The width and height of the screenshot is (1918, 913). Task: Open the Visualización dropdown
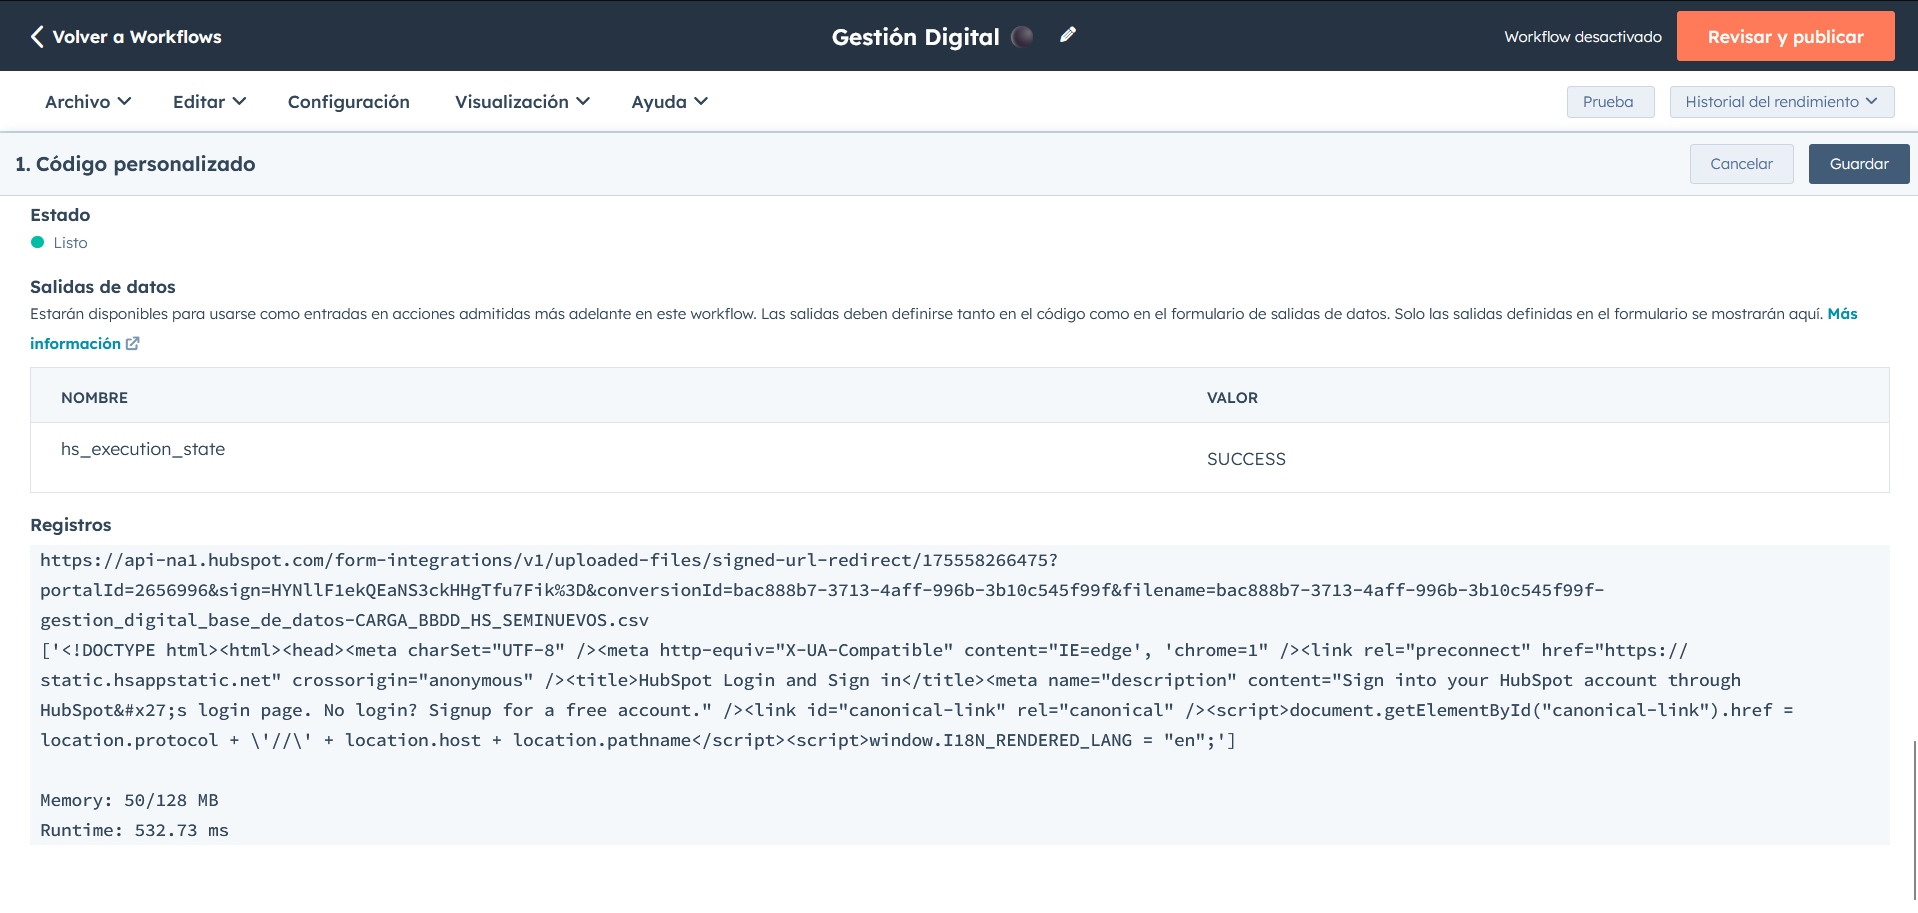click(x=521, y=101)
